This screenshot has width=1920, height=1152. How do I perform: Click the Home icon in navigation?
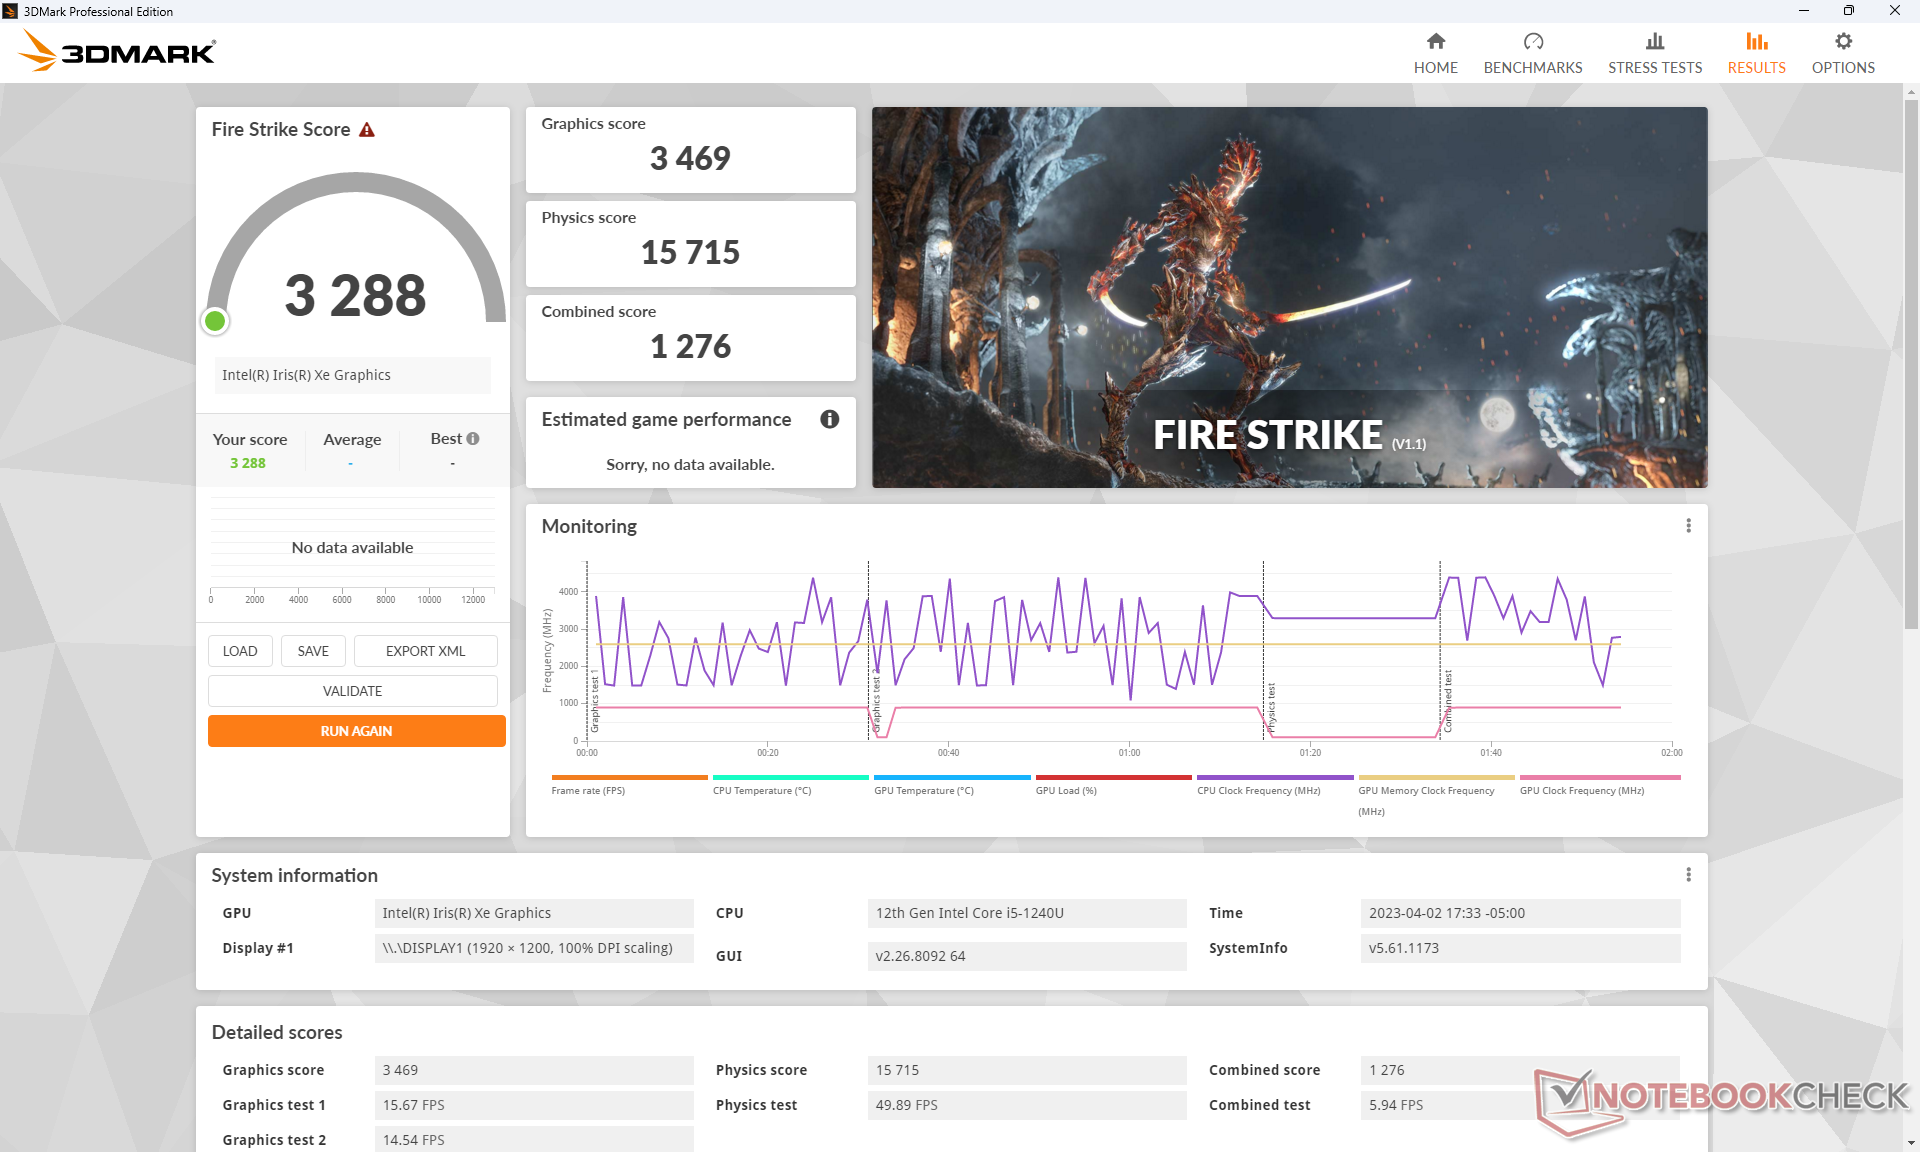[x=1435, y=42]
